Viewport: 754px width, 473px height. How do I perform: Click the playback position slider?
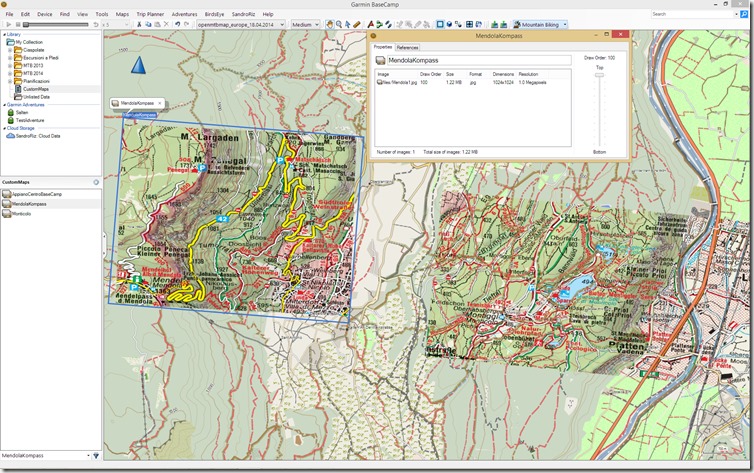click(56, 25)
